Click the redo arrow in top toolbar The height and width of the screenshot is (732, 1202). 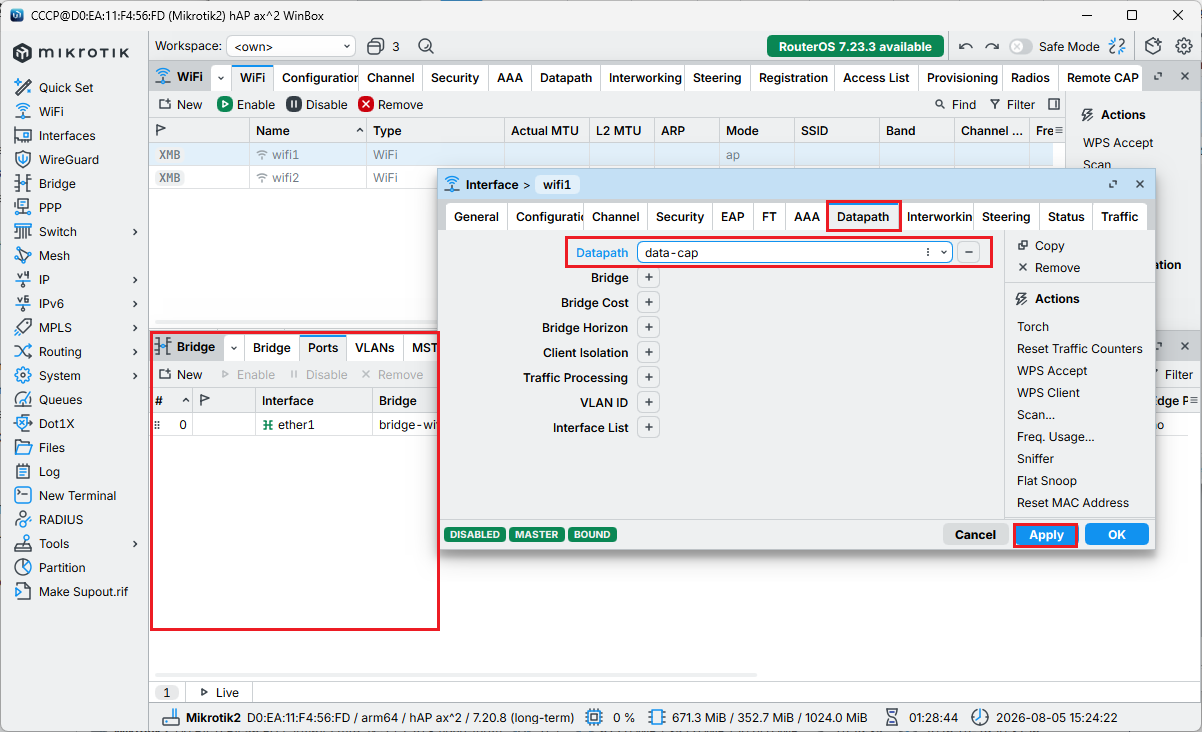click(992, 46)
